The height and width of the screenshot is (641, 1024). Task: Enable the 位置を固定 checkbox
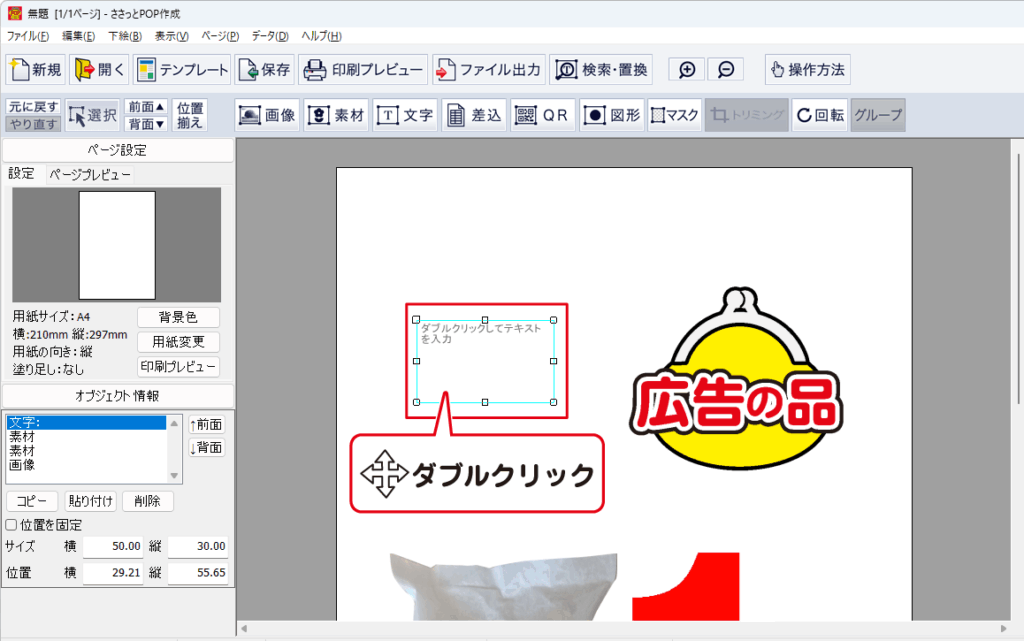tap(12, 525)
